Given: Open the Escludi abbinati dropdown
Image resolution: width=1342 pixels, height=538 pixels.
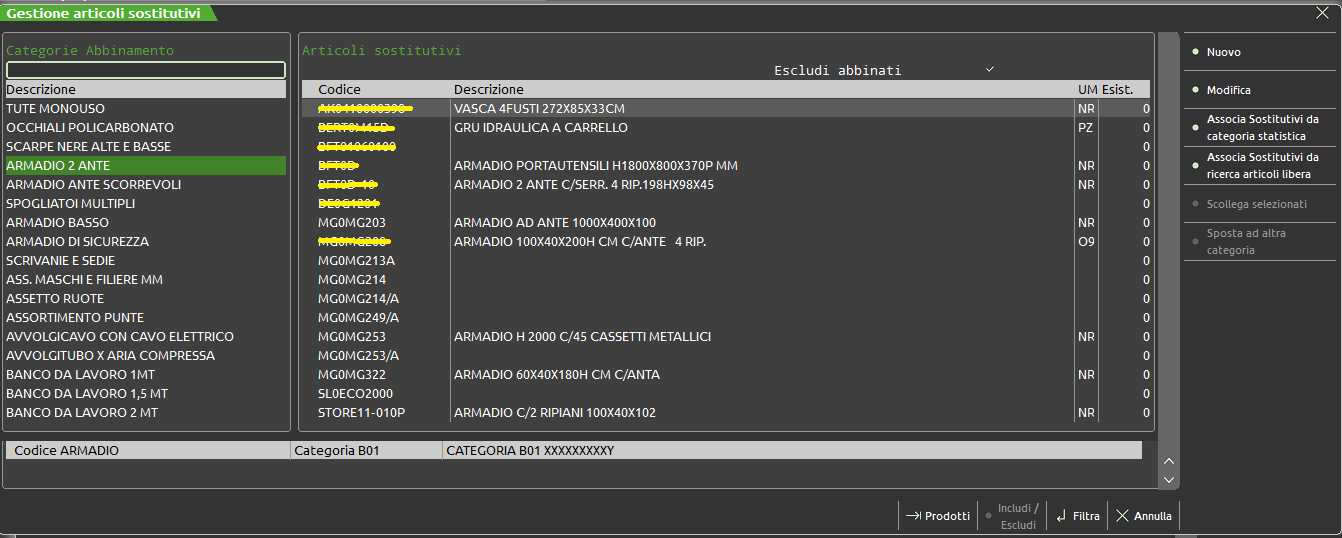Looking at the screenshot, I should tap(989, 70).
